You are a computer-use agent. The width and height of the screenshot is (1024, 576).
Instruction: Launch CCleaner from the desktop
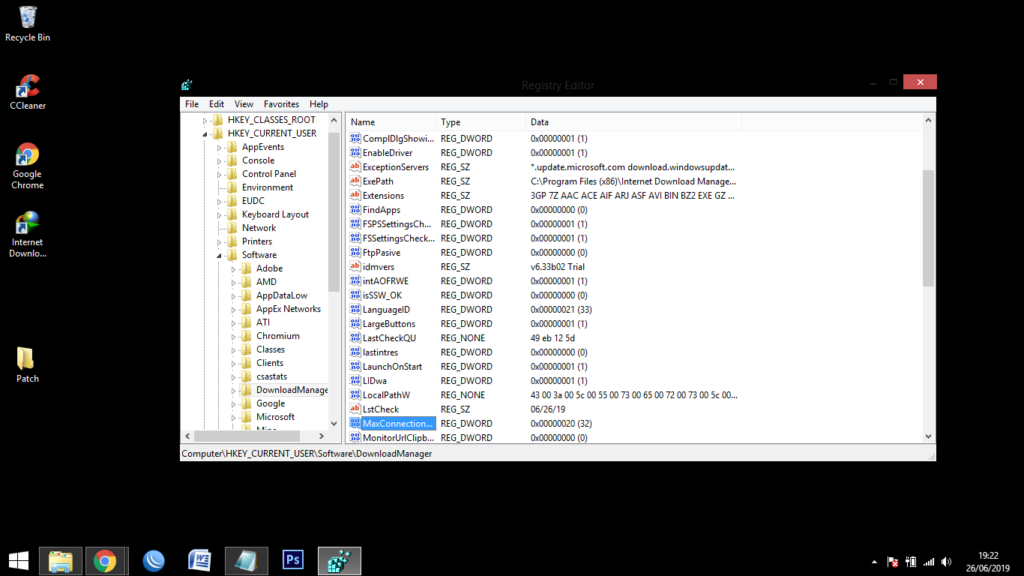point(27,92)
